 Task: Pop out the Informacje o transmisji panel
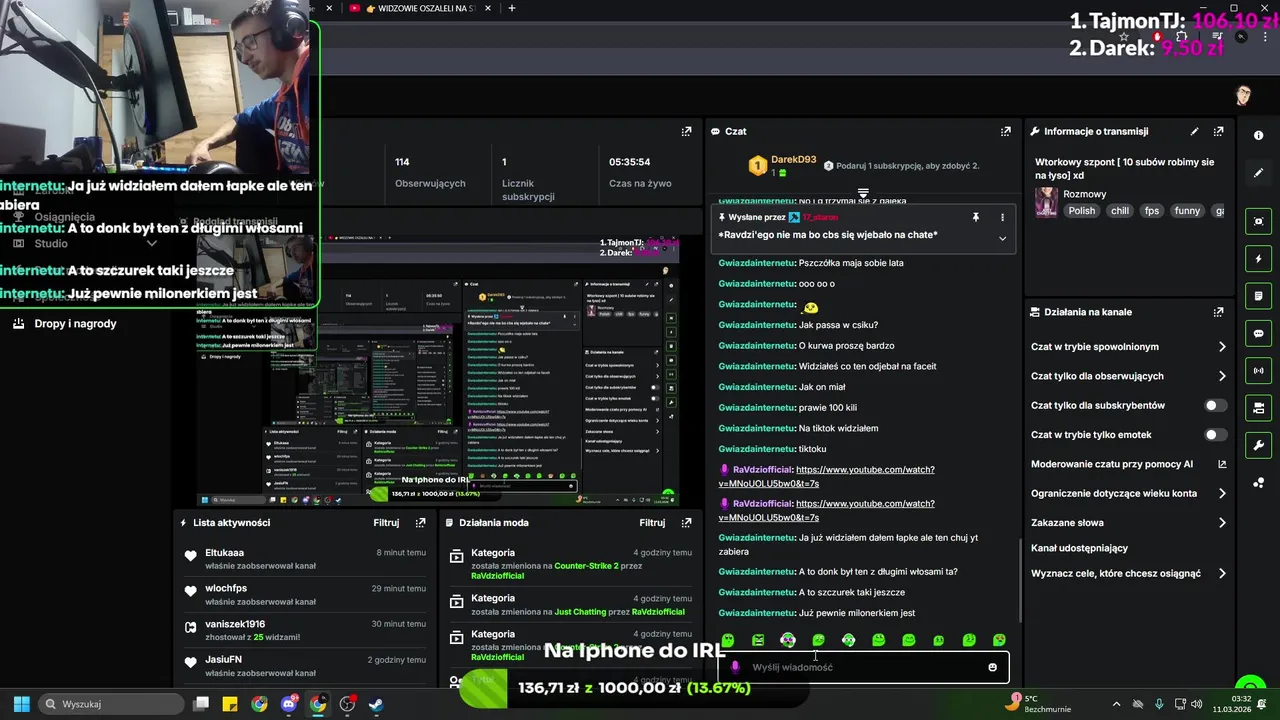click(1218, 131)
